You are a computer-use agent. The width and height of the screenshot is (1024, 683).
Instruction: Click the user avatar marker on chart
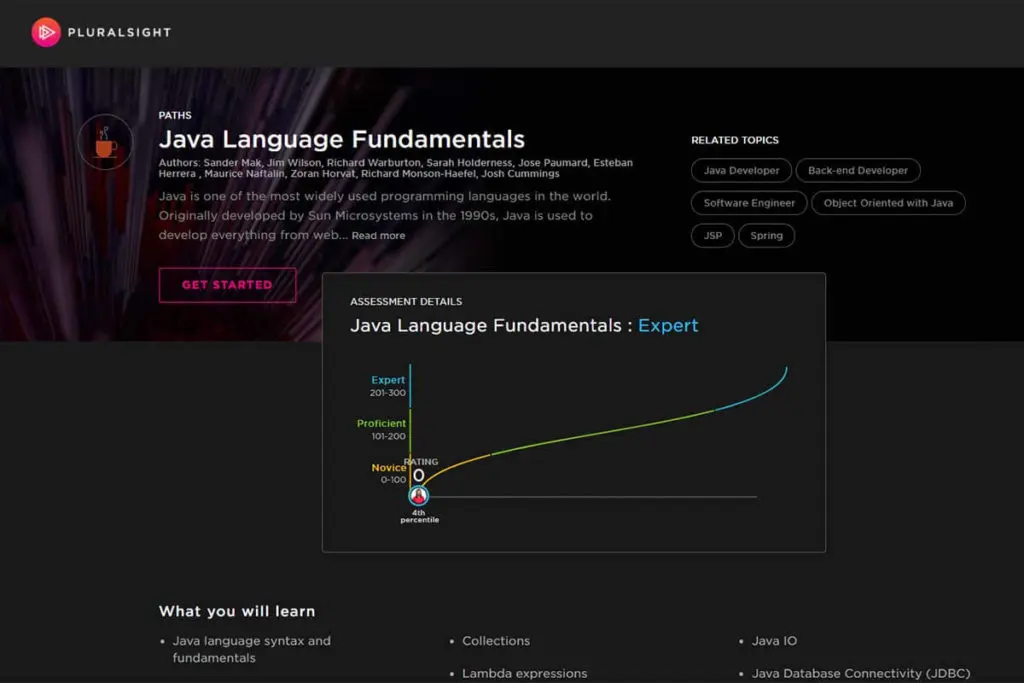point(419,496)
